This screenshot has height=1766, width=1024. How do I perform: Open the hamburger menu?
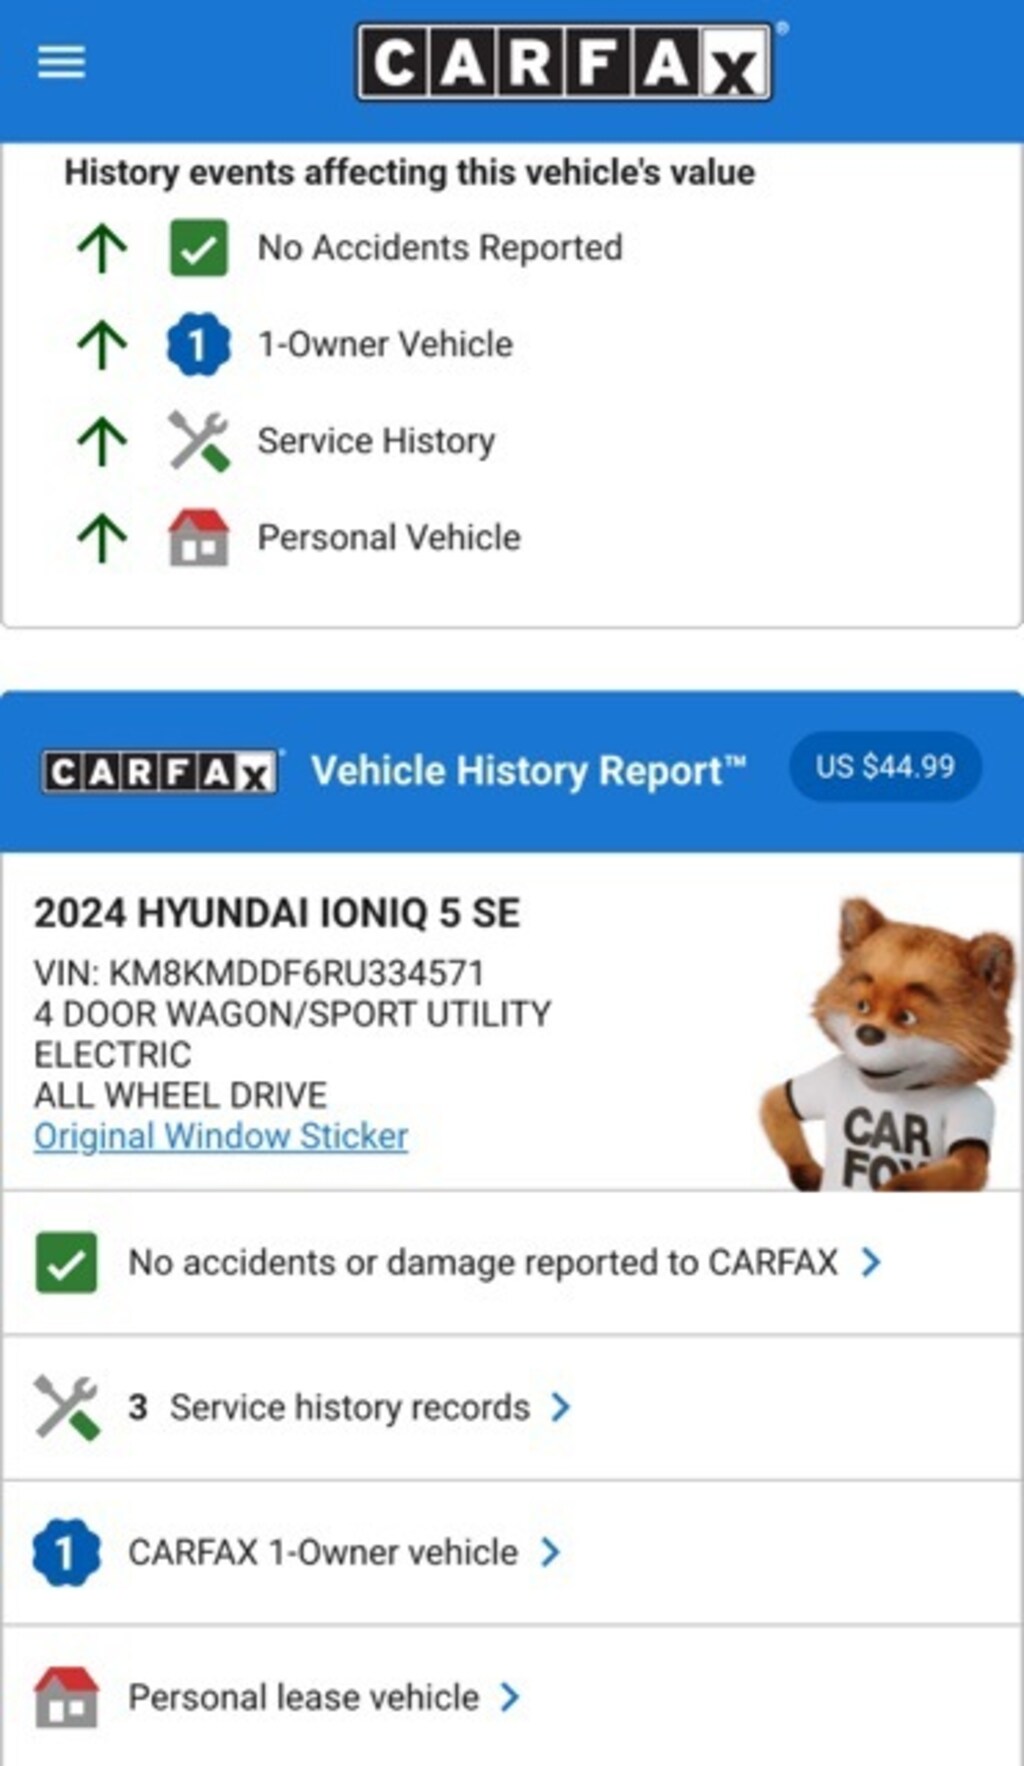(61, 62)
